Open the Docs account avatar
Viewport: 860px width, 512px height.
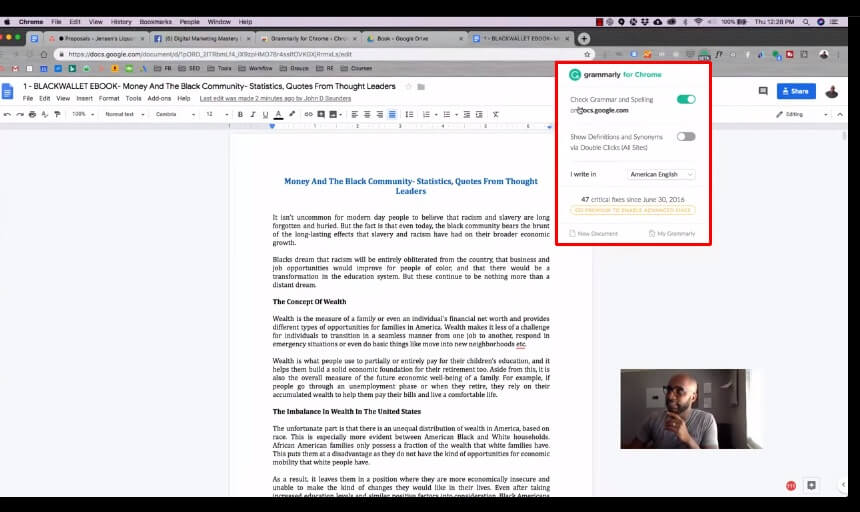[x=832, y=91]
